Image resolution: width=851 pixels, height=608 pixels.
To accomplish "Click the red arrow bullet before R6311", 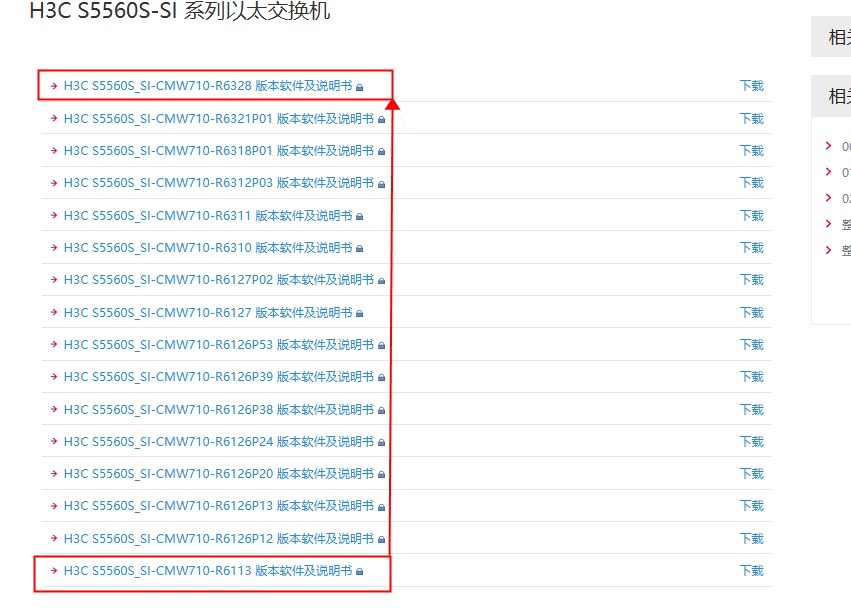I will click(x=54, y=216).
